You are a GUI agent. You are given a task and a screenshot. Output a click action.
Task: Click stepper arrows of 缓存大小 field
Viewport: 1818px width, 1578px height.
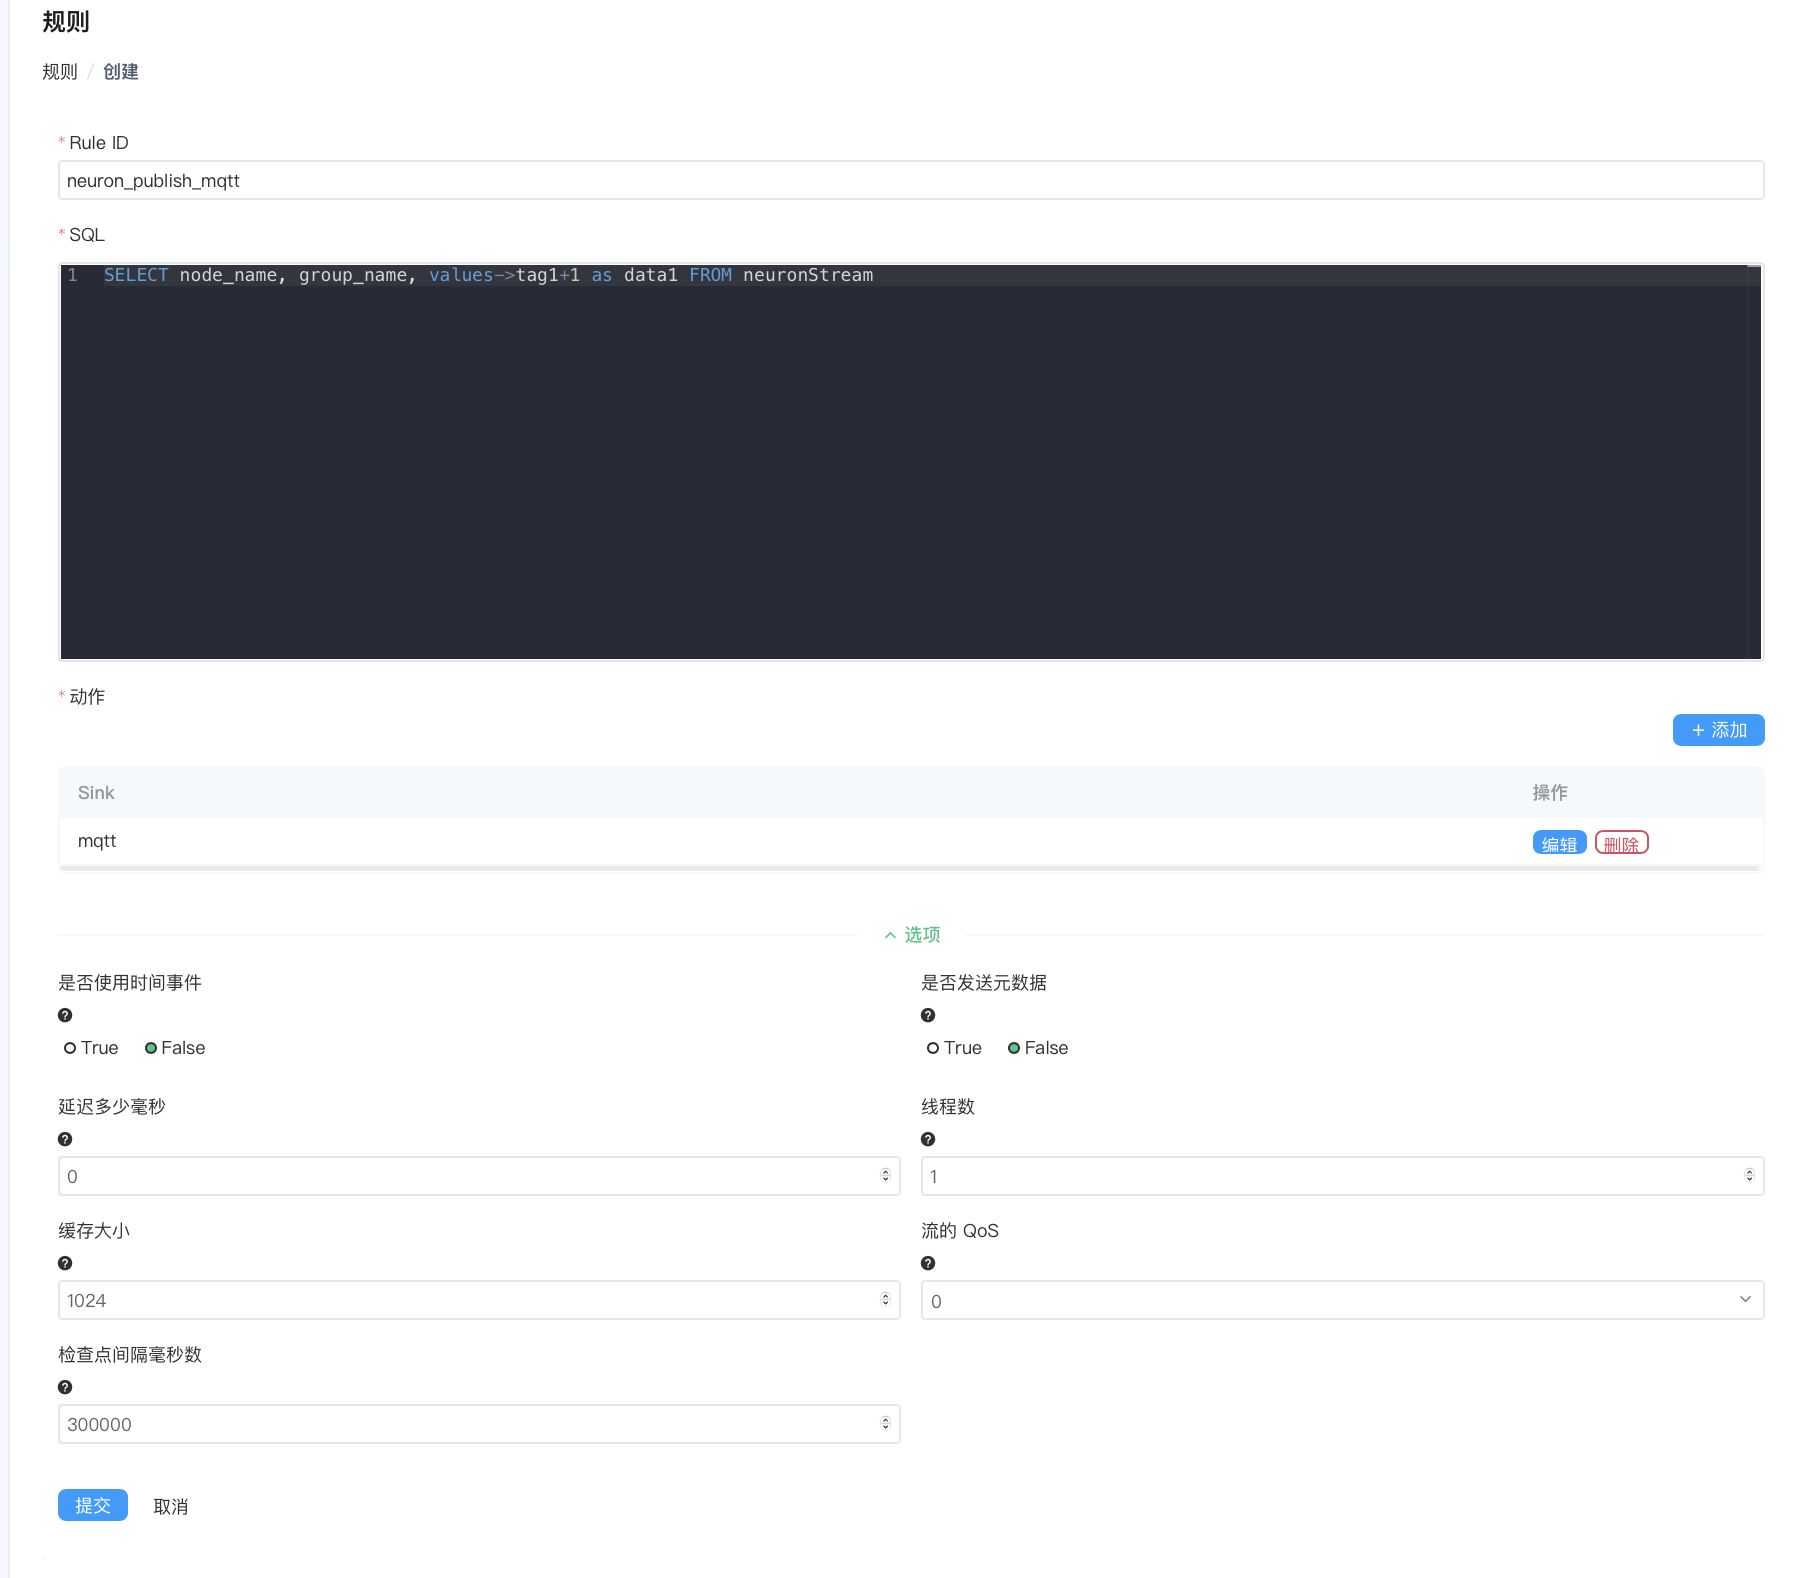pyautogui.click(x=885, y=1300)
